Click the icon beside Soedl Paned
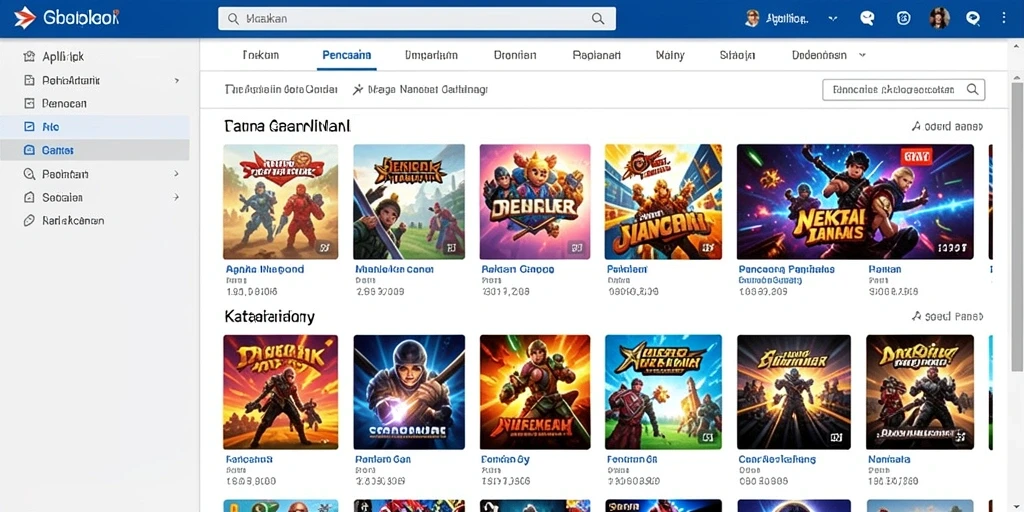 [x=916, y=317]
